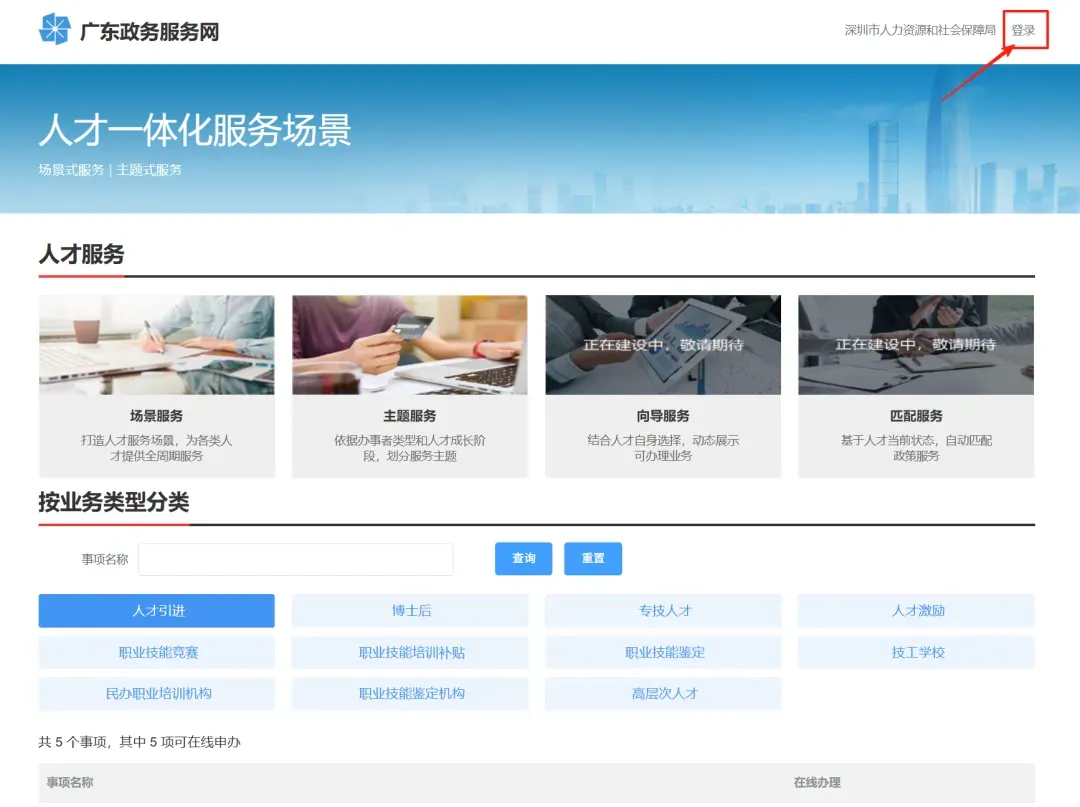
Task: Click the 广东政务服务网 snowflake logo icon
Action: [54, 30]
